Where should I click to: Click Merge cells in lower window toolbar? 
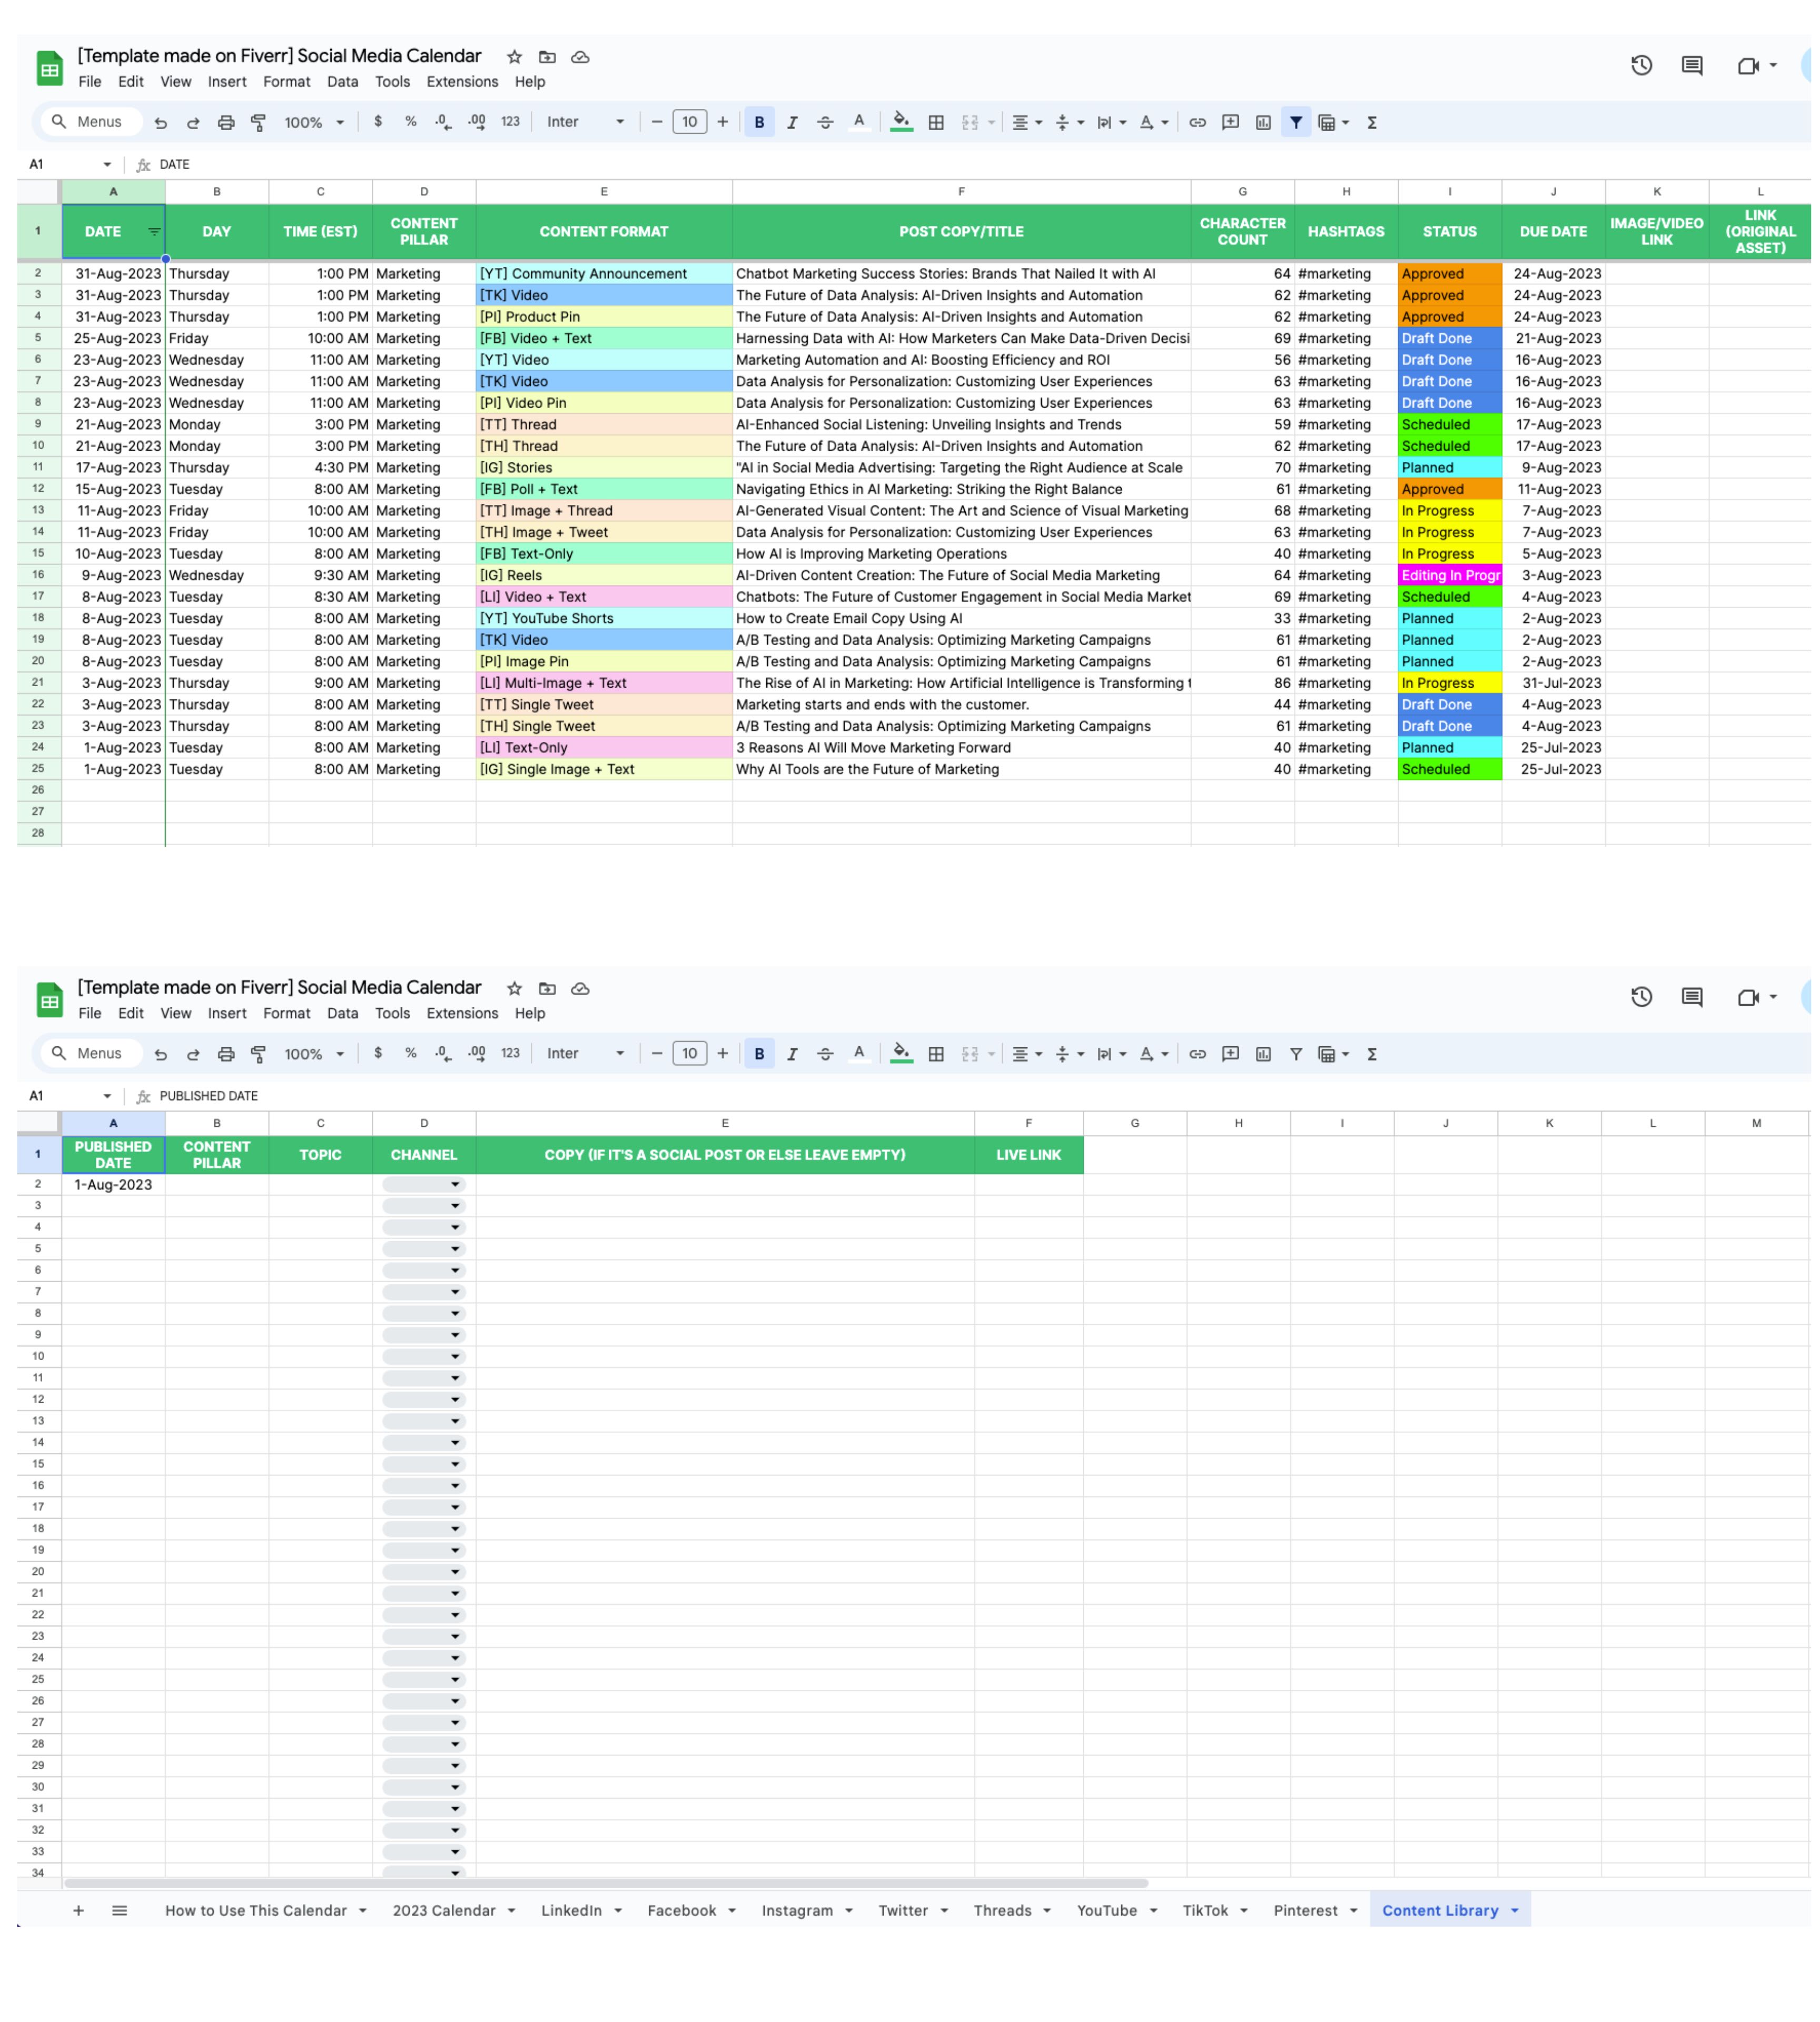pyautogui.click(x=970, y=1054)
